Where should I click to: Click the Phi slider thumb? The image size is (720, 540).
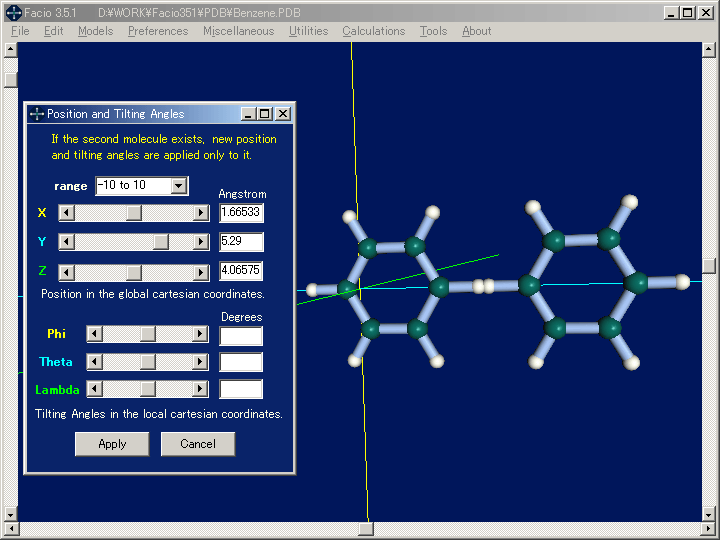pyautogui.click(x=148, y=334)
